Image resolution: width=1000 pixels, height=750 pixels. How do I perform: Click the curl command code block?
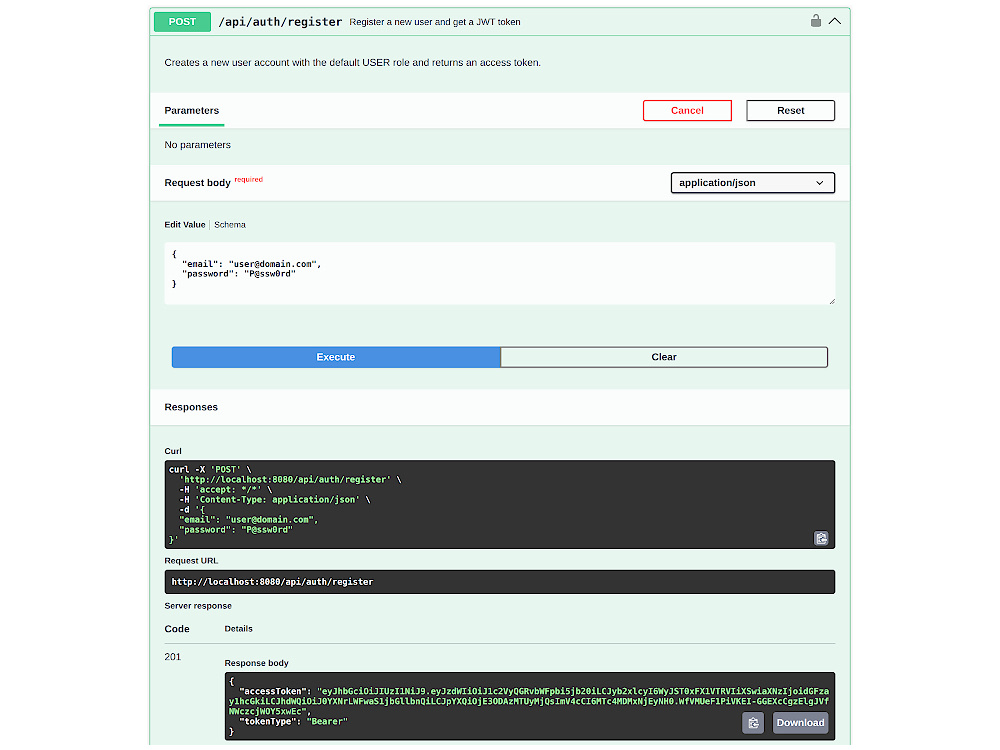click(499, 504)
